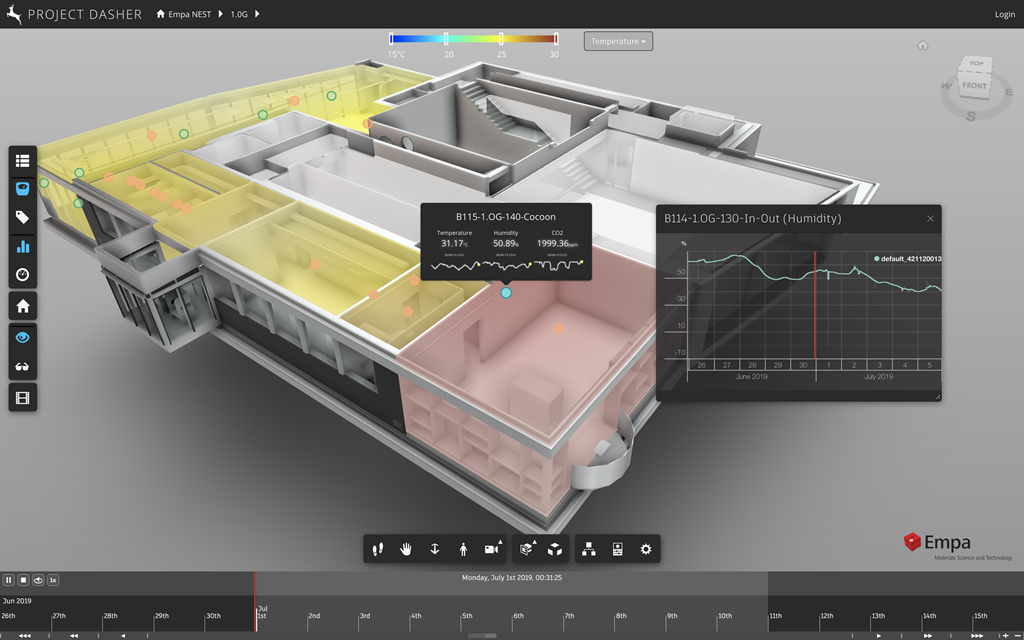Select the explode model cubes tool
1024x640 pixels.
pyautogui.click(x=554, y=549)
